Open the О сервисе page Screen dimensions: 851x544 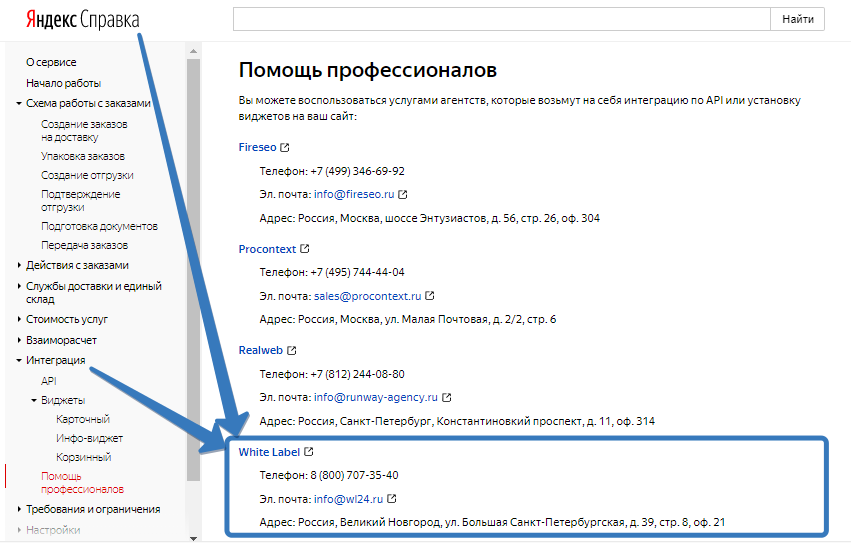(51, 62)
